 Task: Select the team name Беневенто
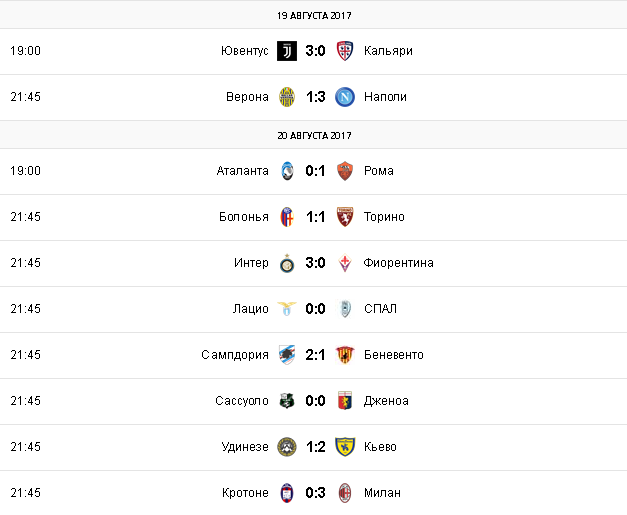coord(394,355)
